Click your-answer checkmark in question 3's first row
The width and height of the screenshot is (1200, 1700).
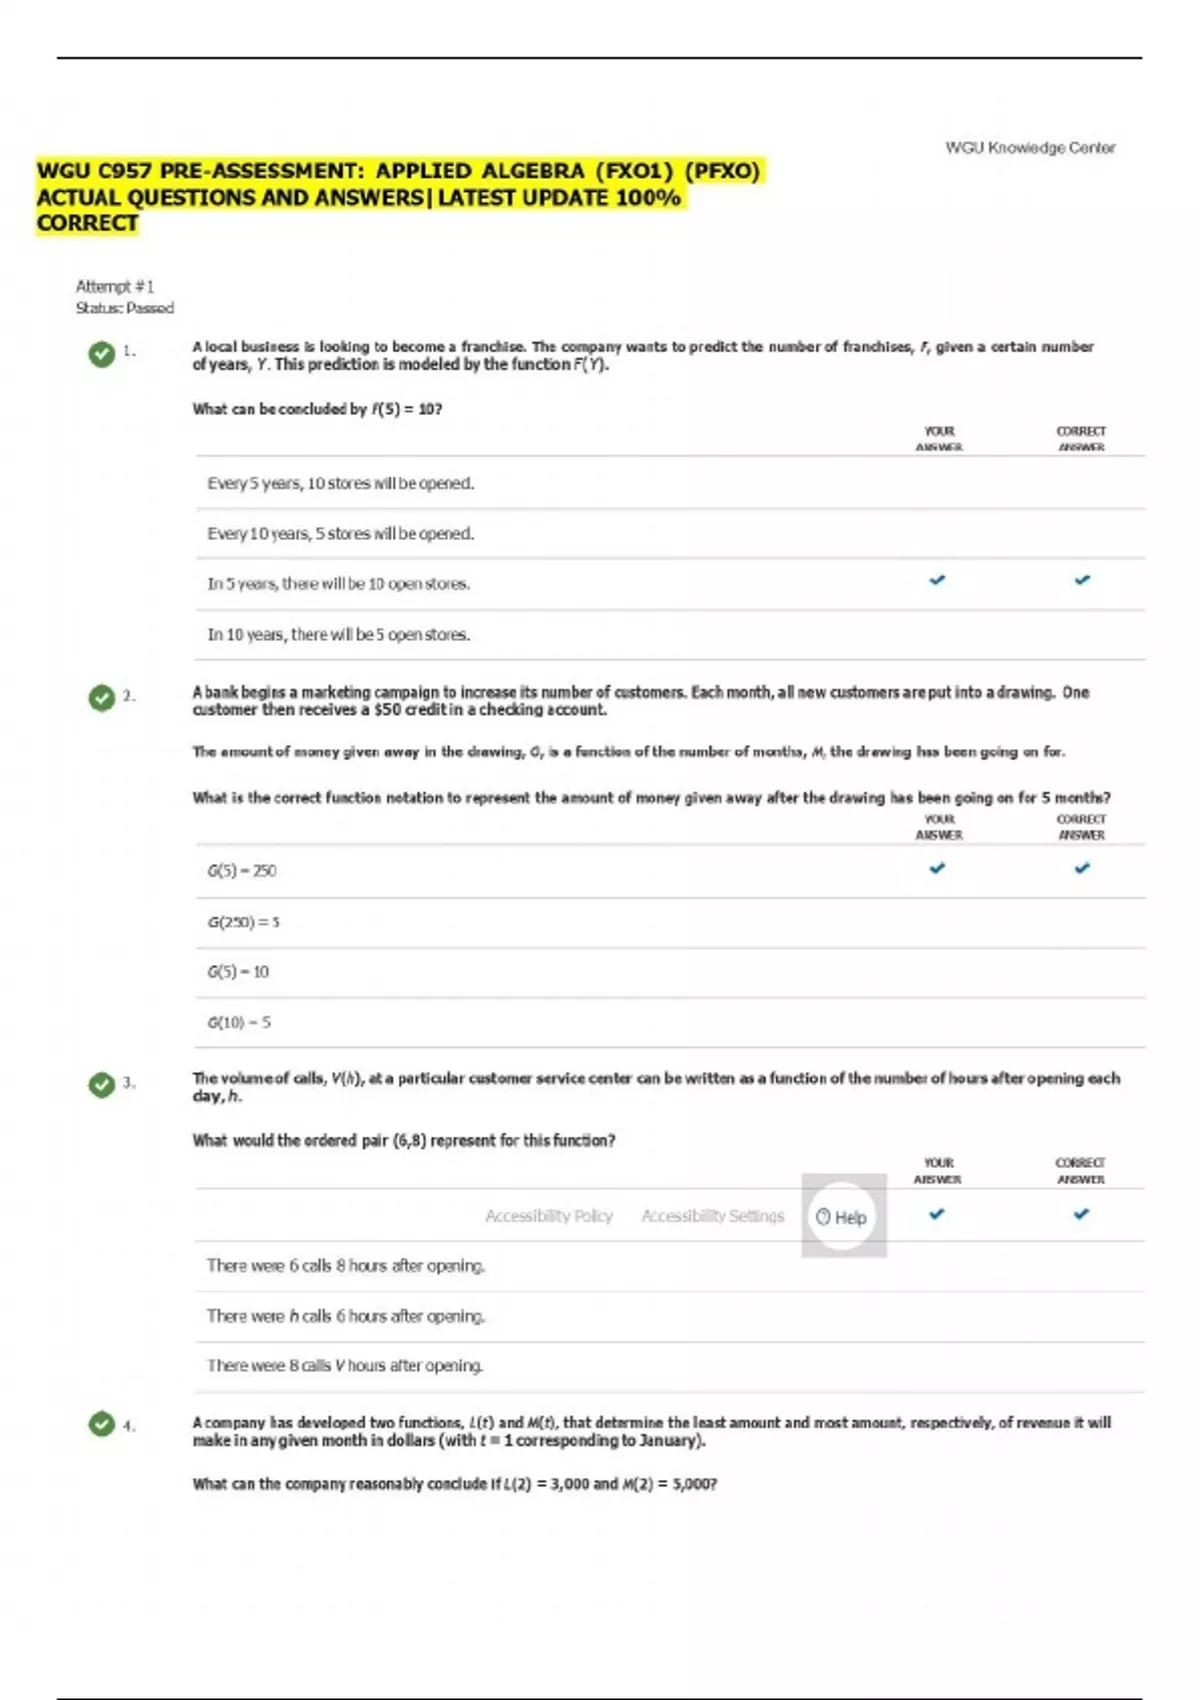pyautogui.click(x=937, y=1214)
